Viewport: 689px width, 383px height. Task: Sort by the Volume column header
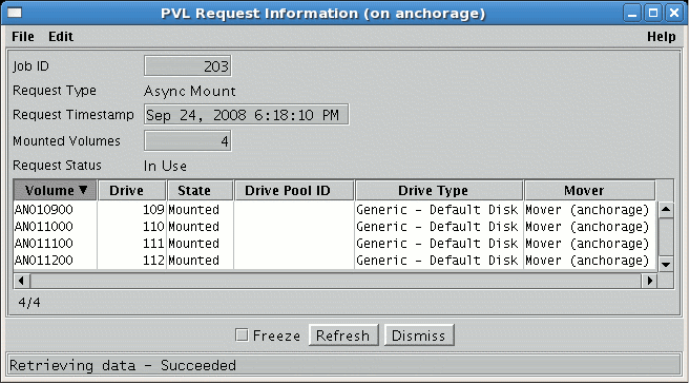point(56,190)
